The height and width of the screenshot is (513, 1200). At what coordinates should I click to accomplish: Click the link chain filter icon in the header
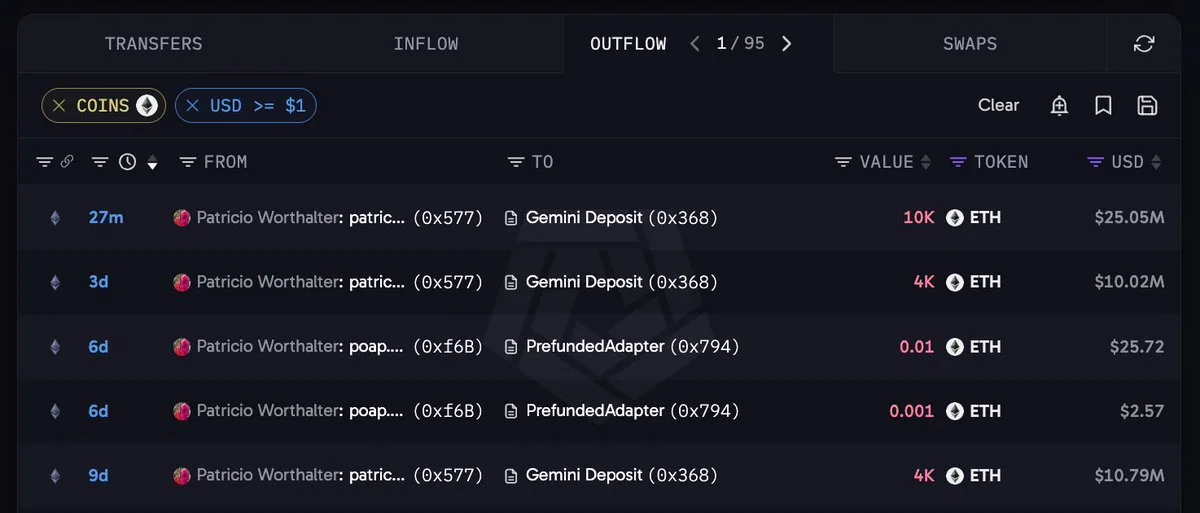[x=67, y=162]
